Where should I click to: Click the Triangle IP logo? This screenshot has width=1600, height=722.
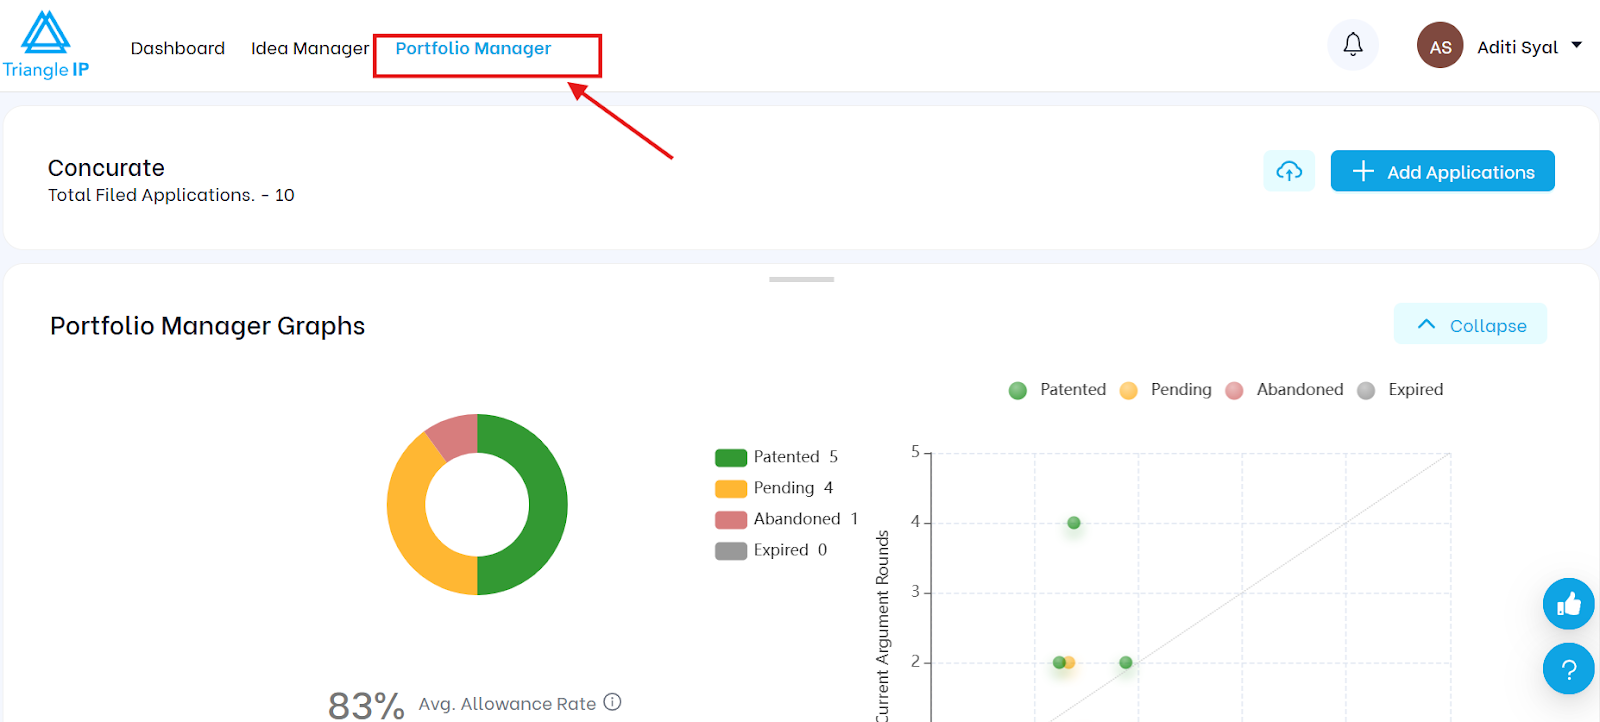(x=46, y=45)
